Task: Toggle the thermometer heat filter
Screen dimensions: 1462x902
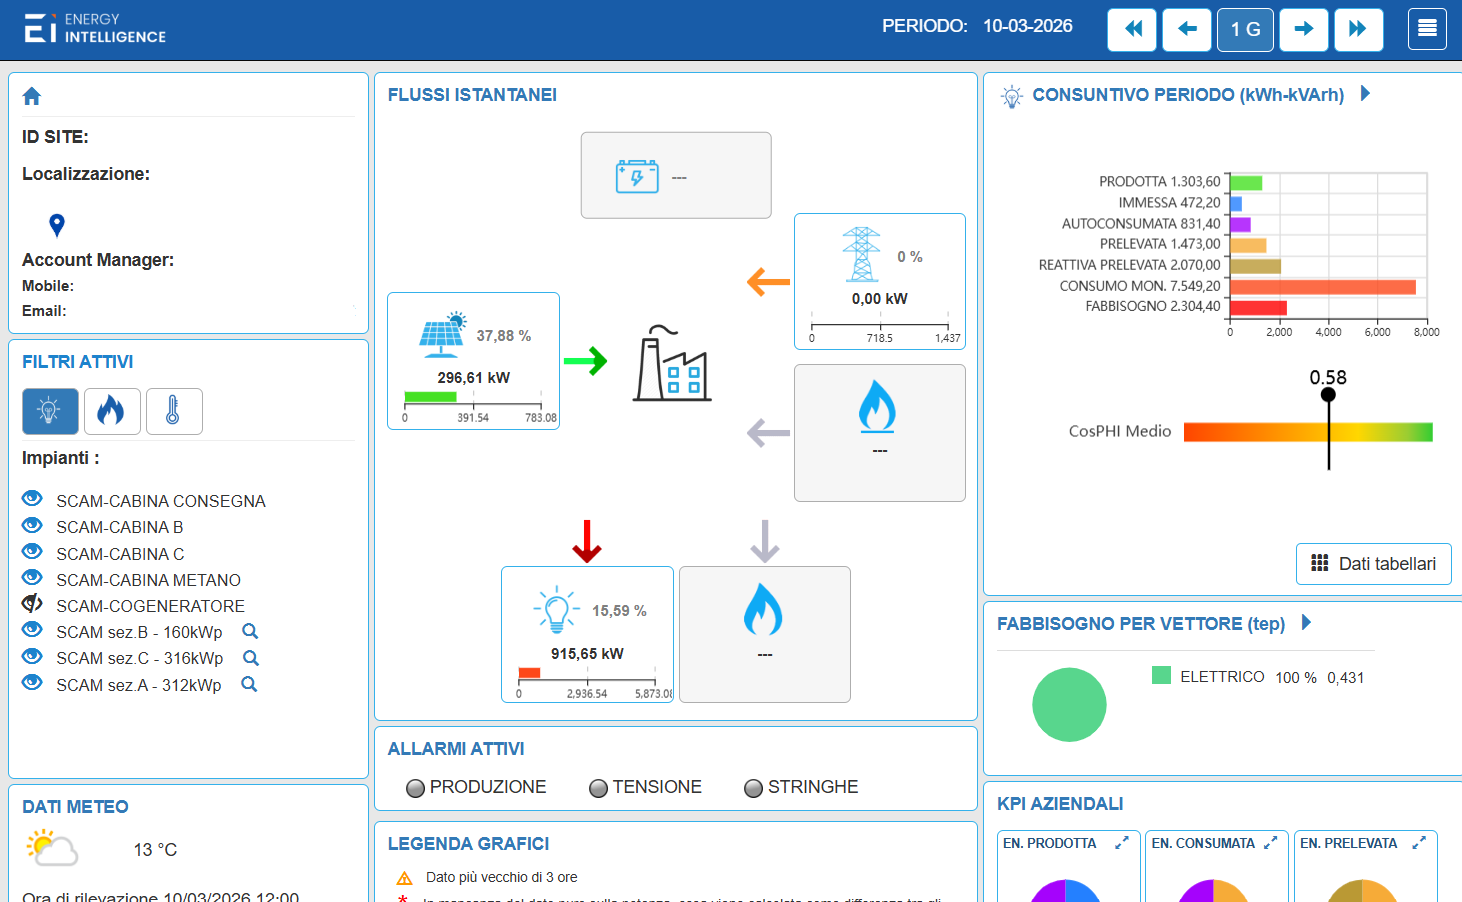Action: point(173,411)
